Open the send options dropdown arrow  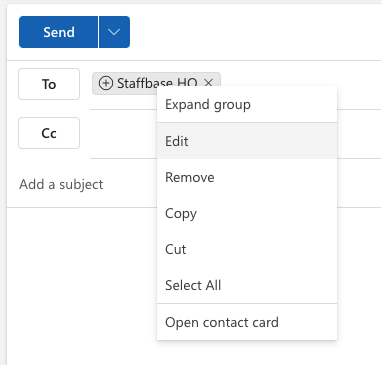point(114,32)
